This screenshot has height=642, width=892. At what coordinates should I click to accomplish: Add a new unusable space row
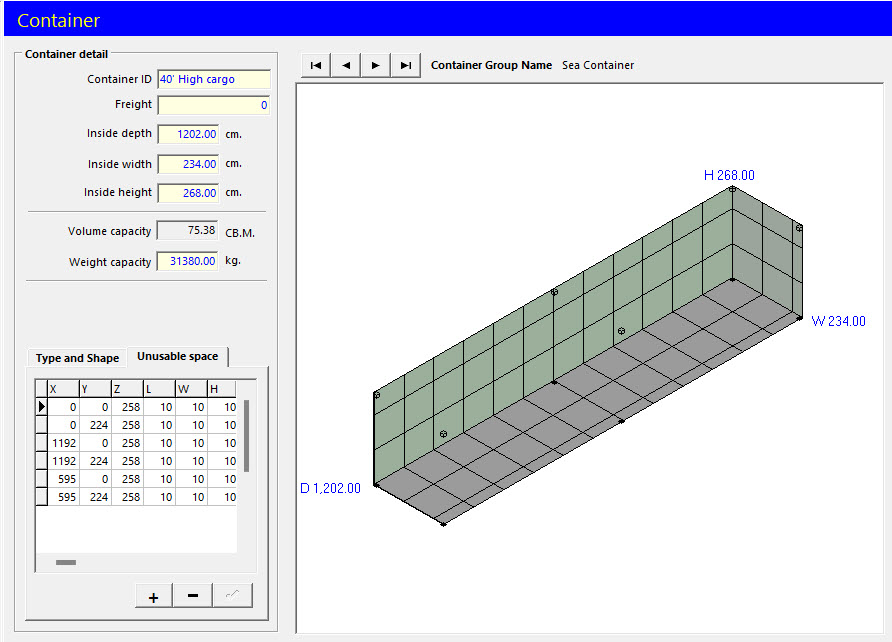click(x=154, y=596)
